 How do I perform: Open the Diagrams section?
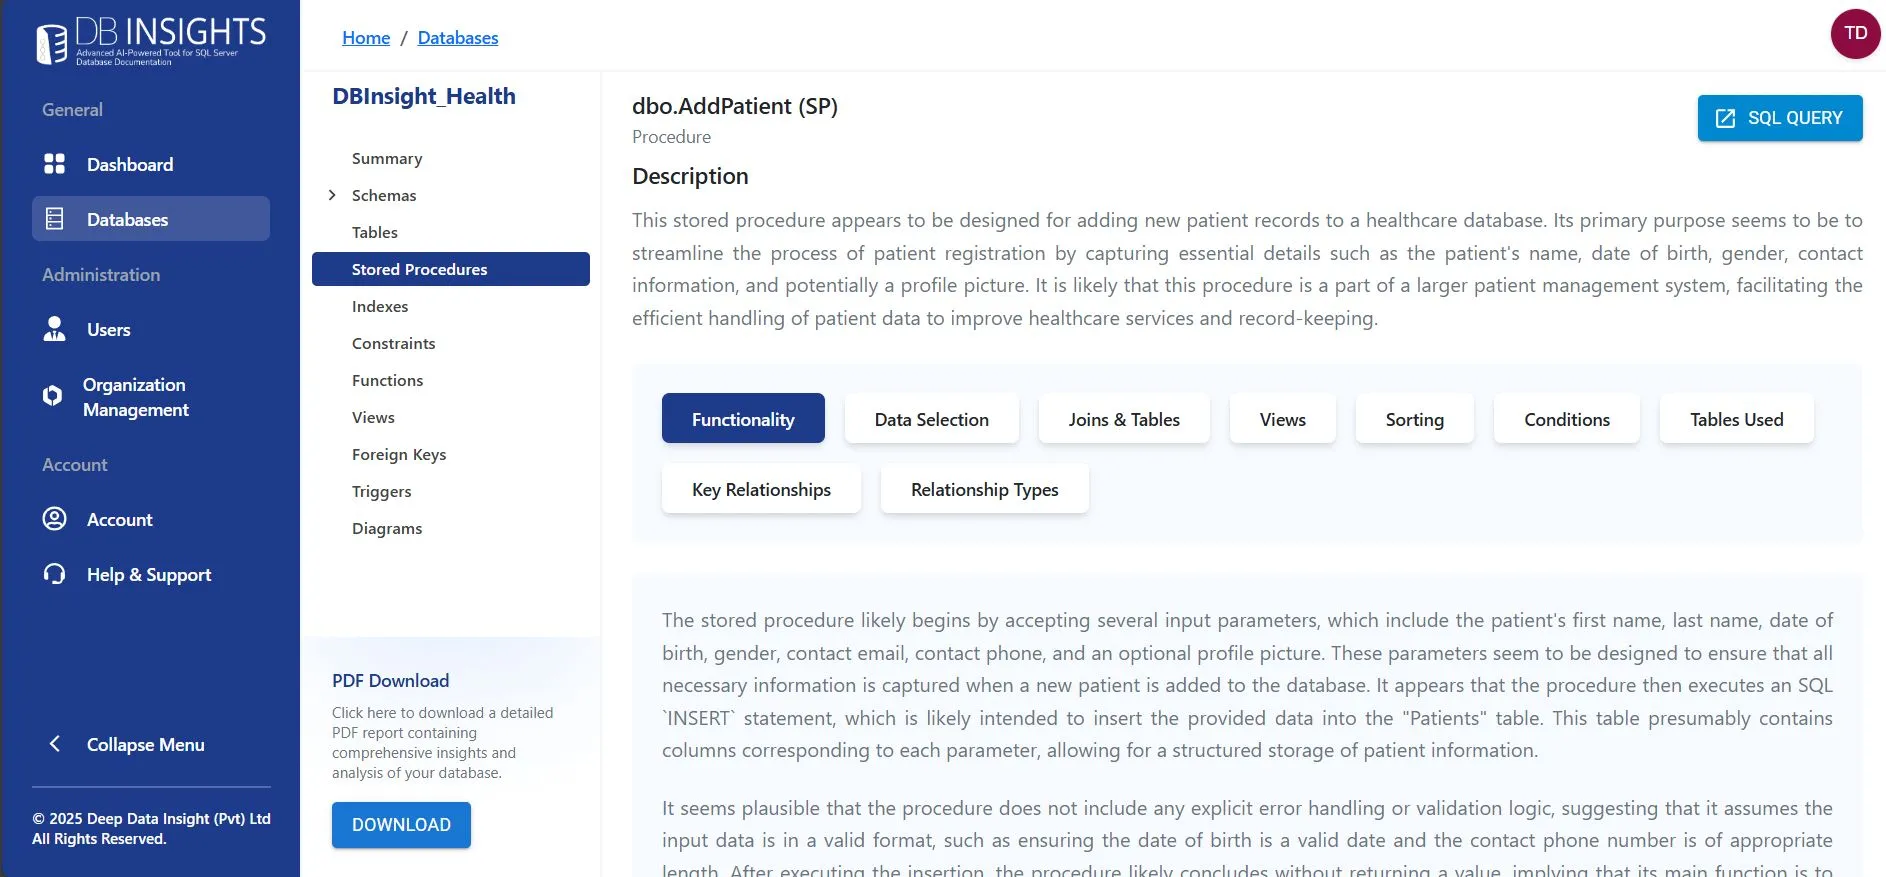tap(387, 528)
